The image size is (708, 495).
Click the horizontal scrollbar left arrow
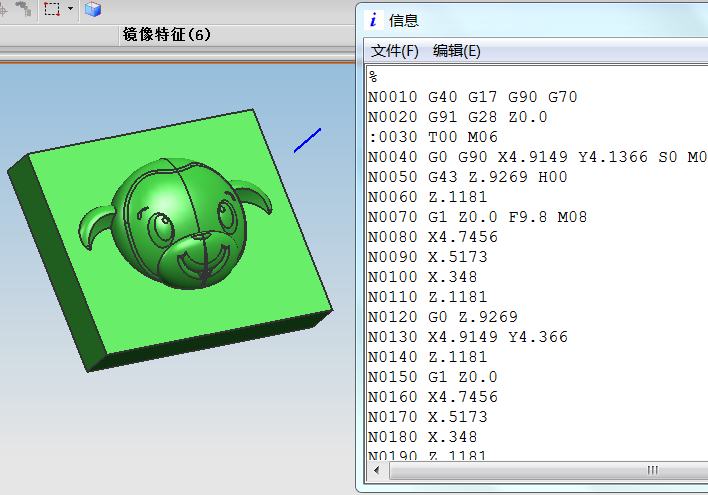coord(377,471)
